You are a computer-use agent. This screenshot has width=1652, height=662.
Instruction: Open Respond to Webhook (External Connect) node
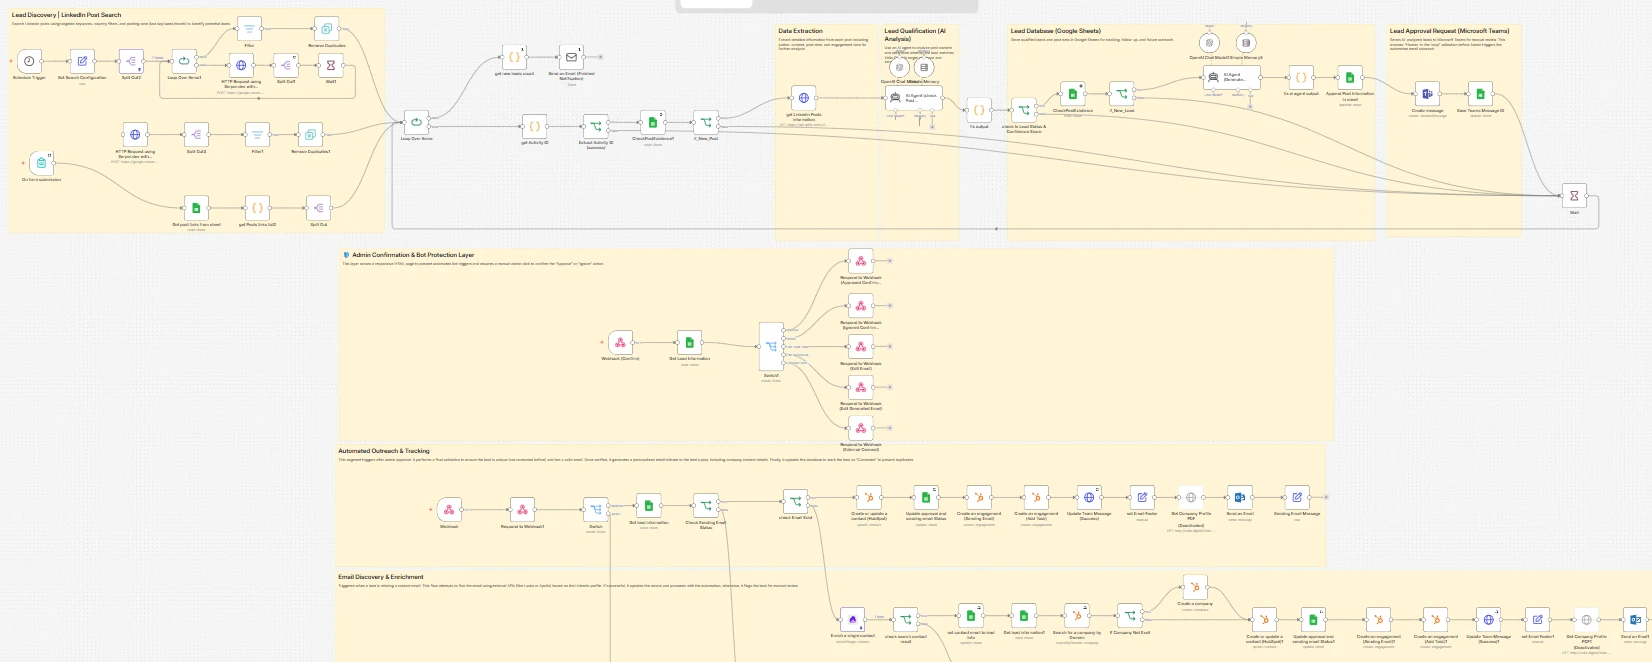pos(860,429)
